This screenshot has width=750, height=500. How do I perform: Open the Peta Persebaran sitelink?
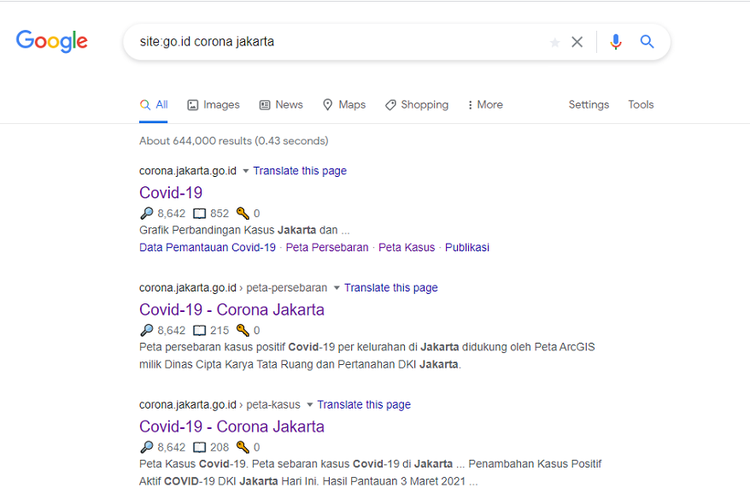[326, 247]
